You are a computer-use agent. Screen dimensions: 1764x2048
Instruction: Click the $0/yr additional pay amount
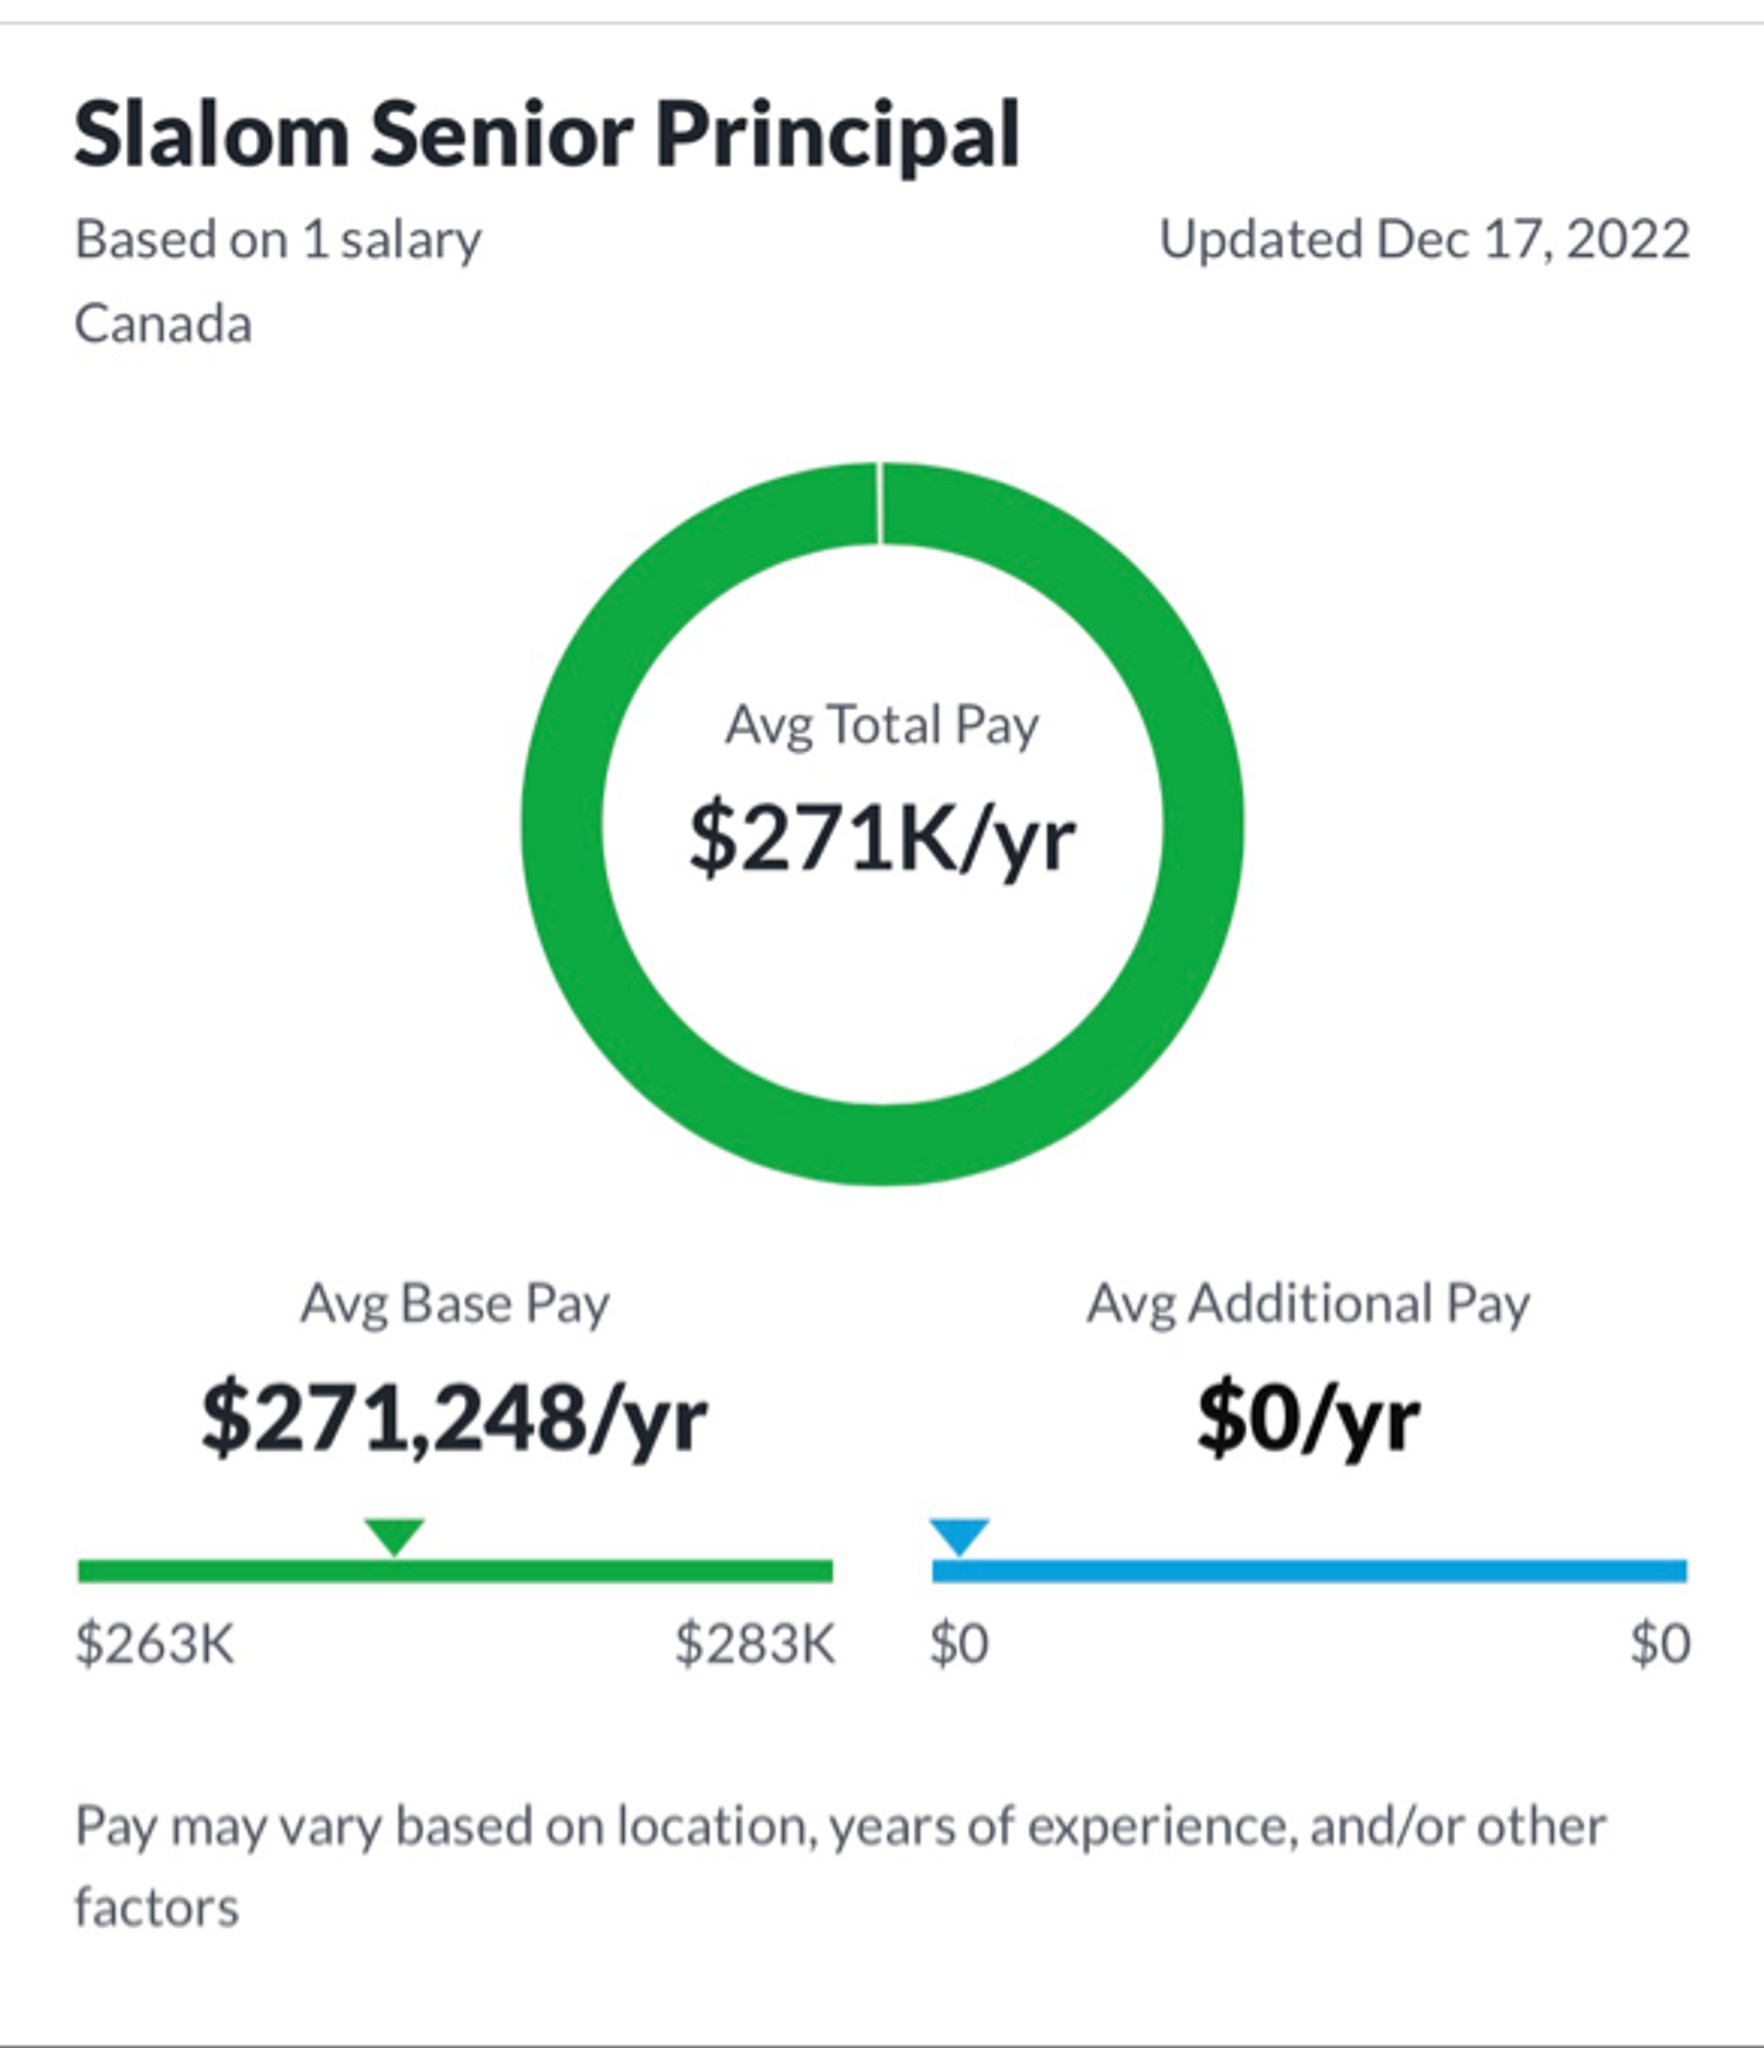1309,1420
